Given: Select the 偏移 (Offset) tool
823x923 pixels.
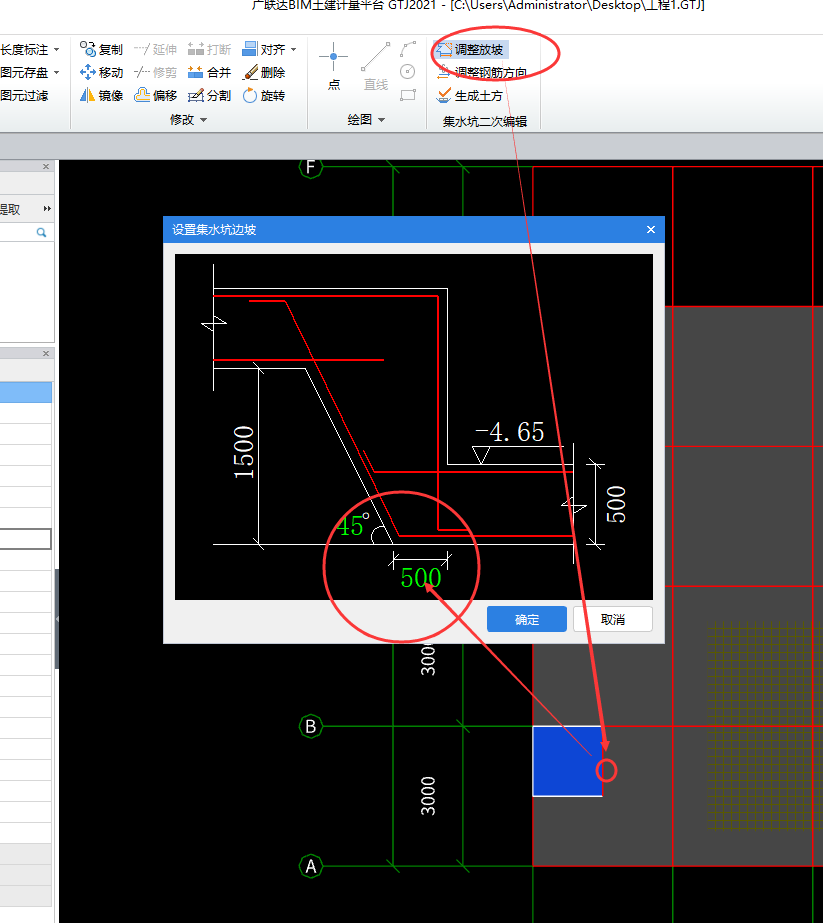Looking at the screenshot, I should point(155,95).
